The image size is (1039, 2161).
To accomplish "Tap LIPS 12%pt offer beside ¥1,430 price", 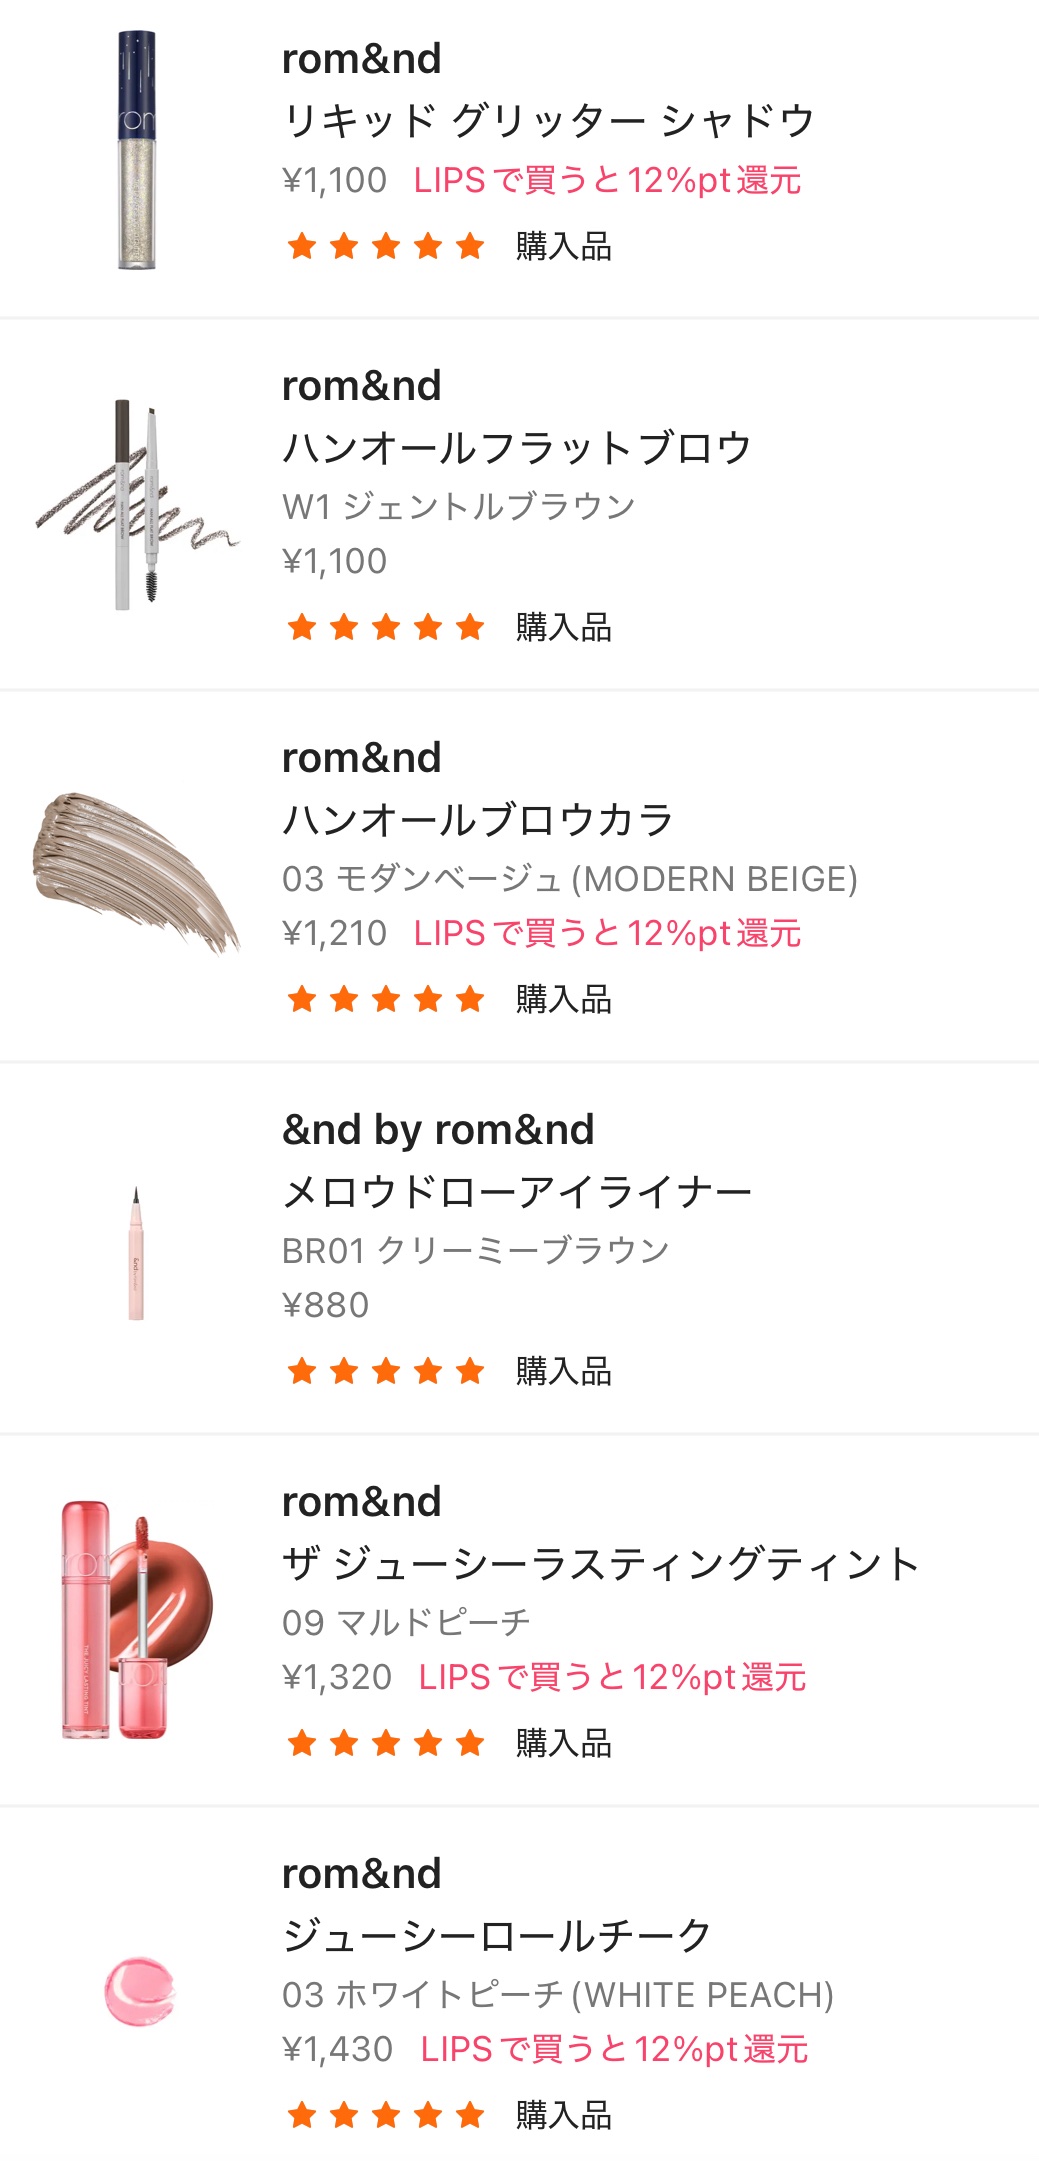I will pos(614,2049).
